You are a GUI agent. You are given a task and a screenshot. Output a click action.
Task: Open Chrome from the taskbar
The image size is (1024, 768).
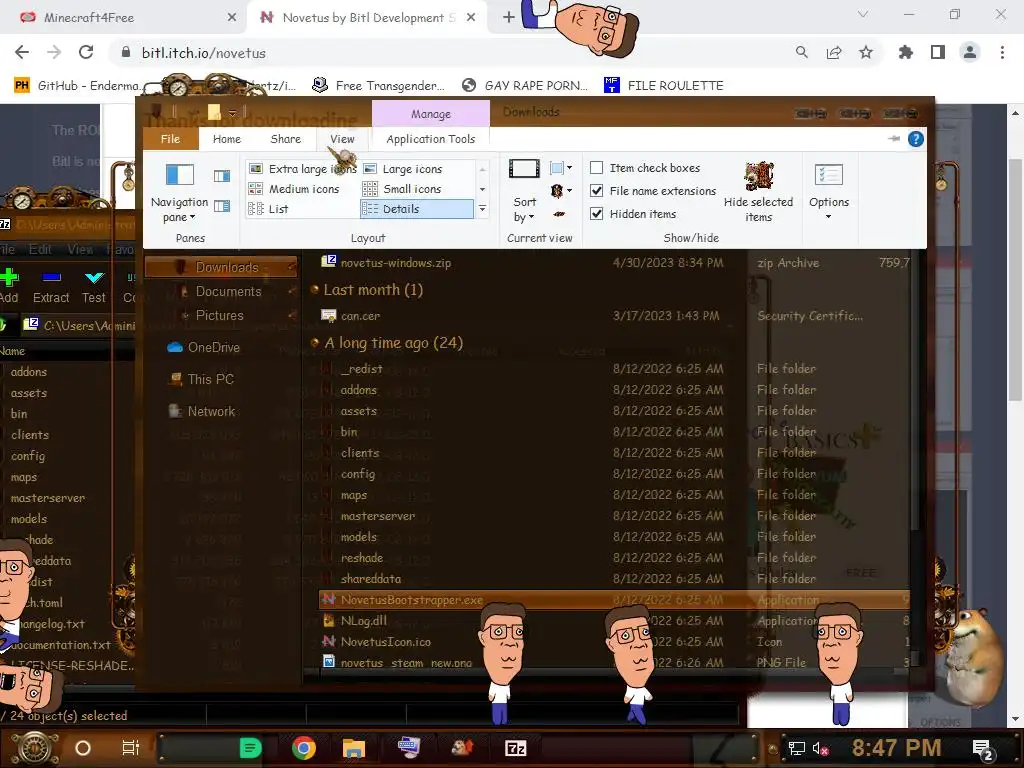[x=304, y=748]
